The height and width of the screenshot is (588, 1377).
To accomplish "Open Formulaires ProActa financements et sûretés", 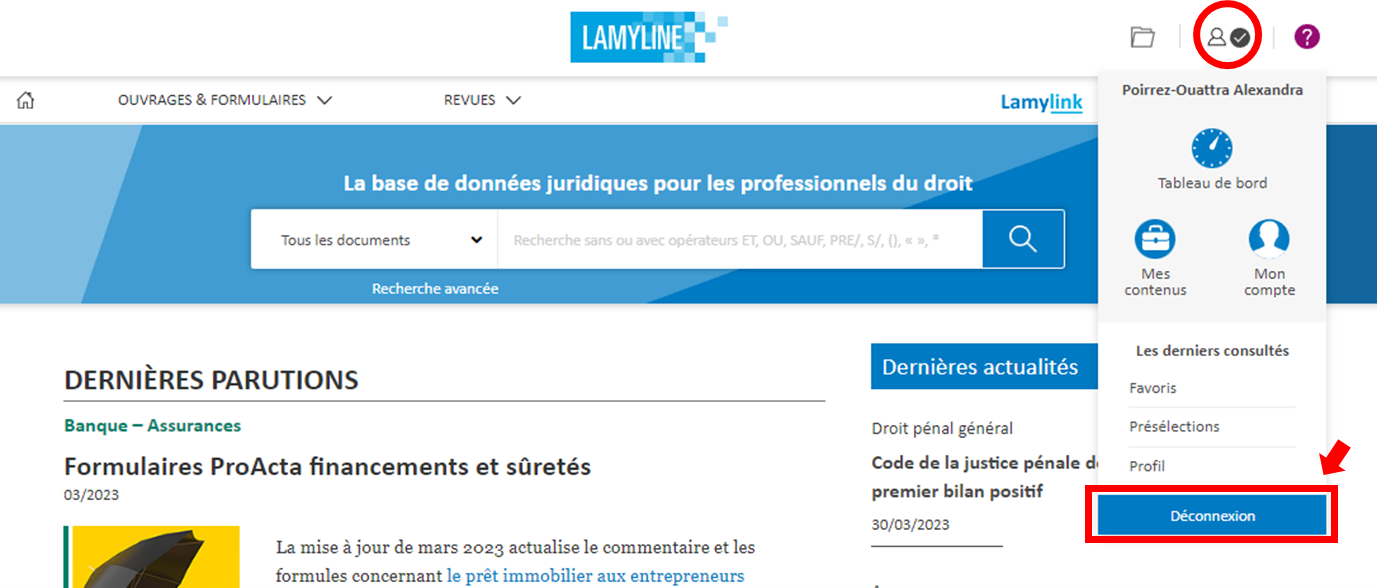I will coord(327,466).
